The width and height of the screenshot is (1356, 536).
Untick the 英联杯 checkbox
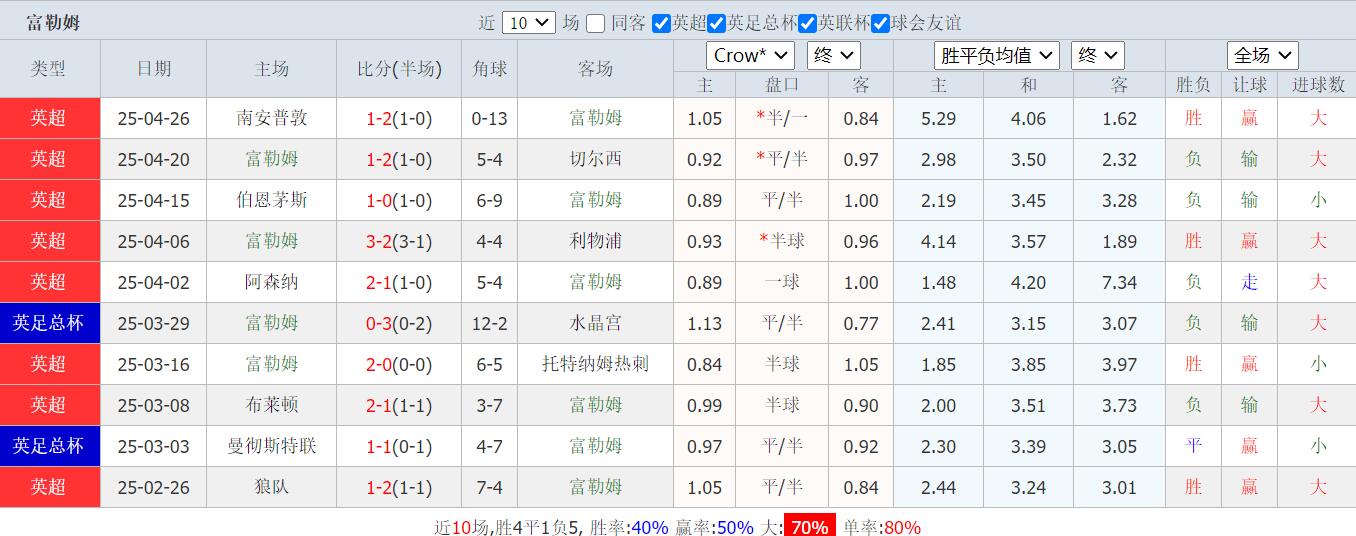pyautogui.click(x=808, y=23)
